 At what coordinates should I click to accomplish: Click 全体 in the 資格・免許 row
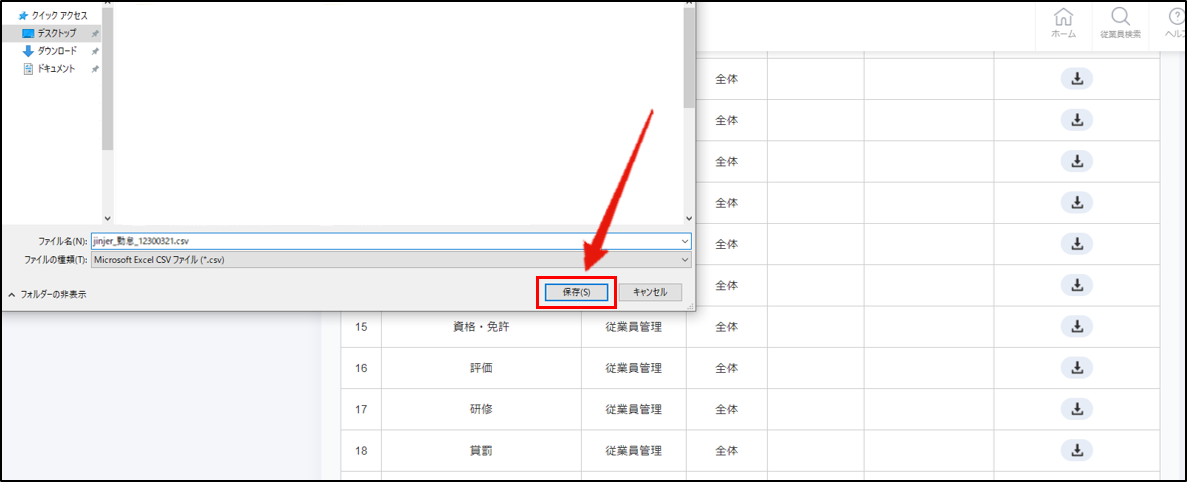(x=726, y=327)
